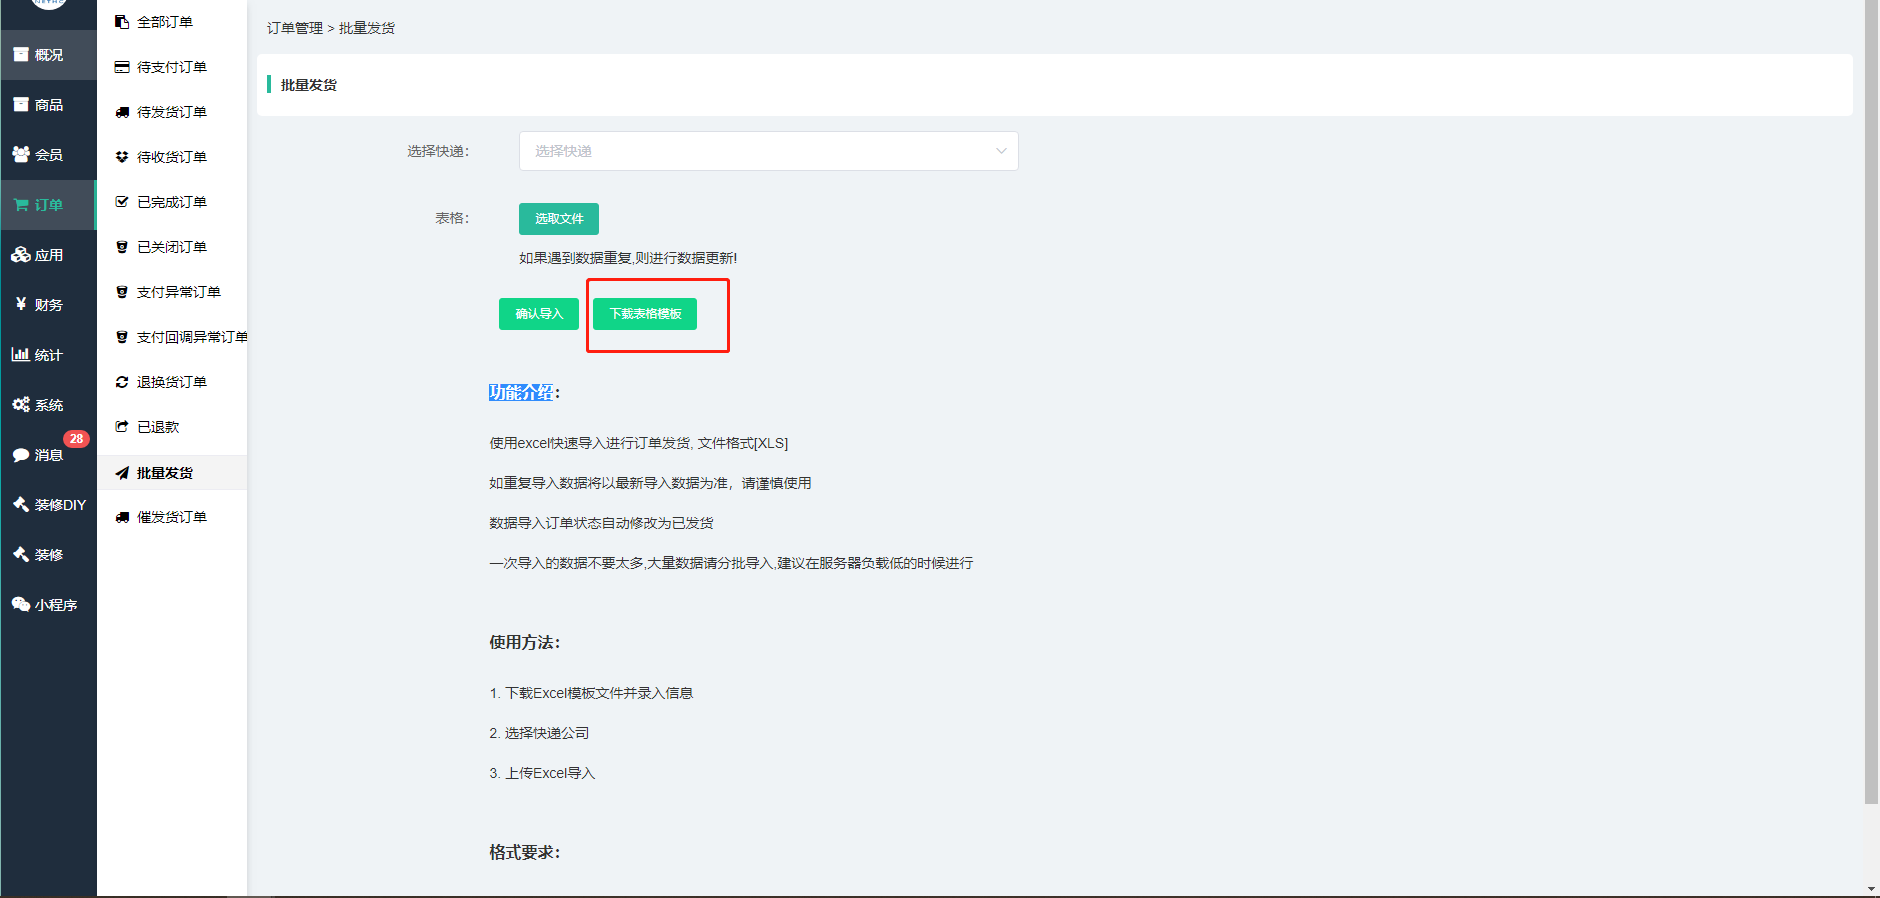Expand the 选择快递 courier dropdown
1880x898 pixels.
(768, 151)
